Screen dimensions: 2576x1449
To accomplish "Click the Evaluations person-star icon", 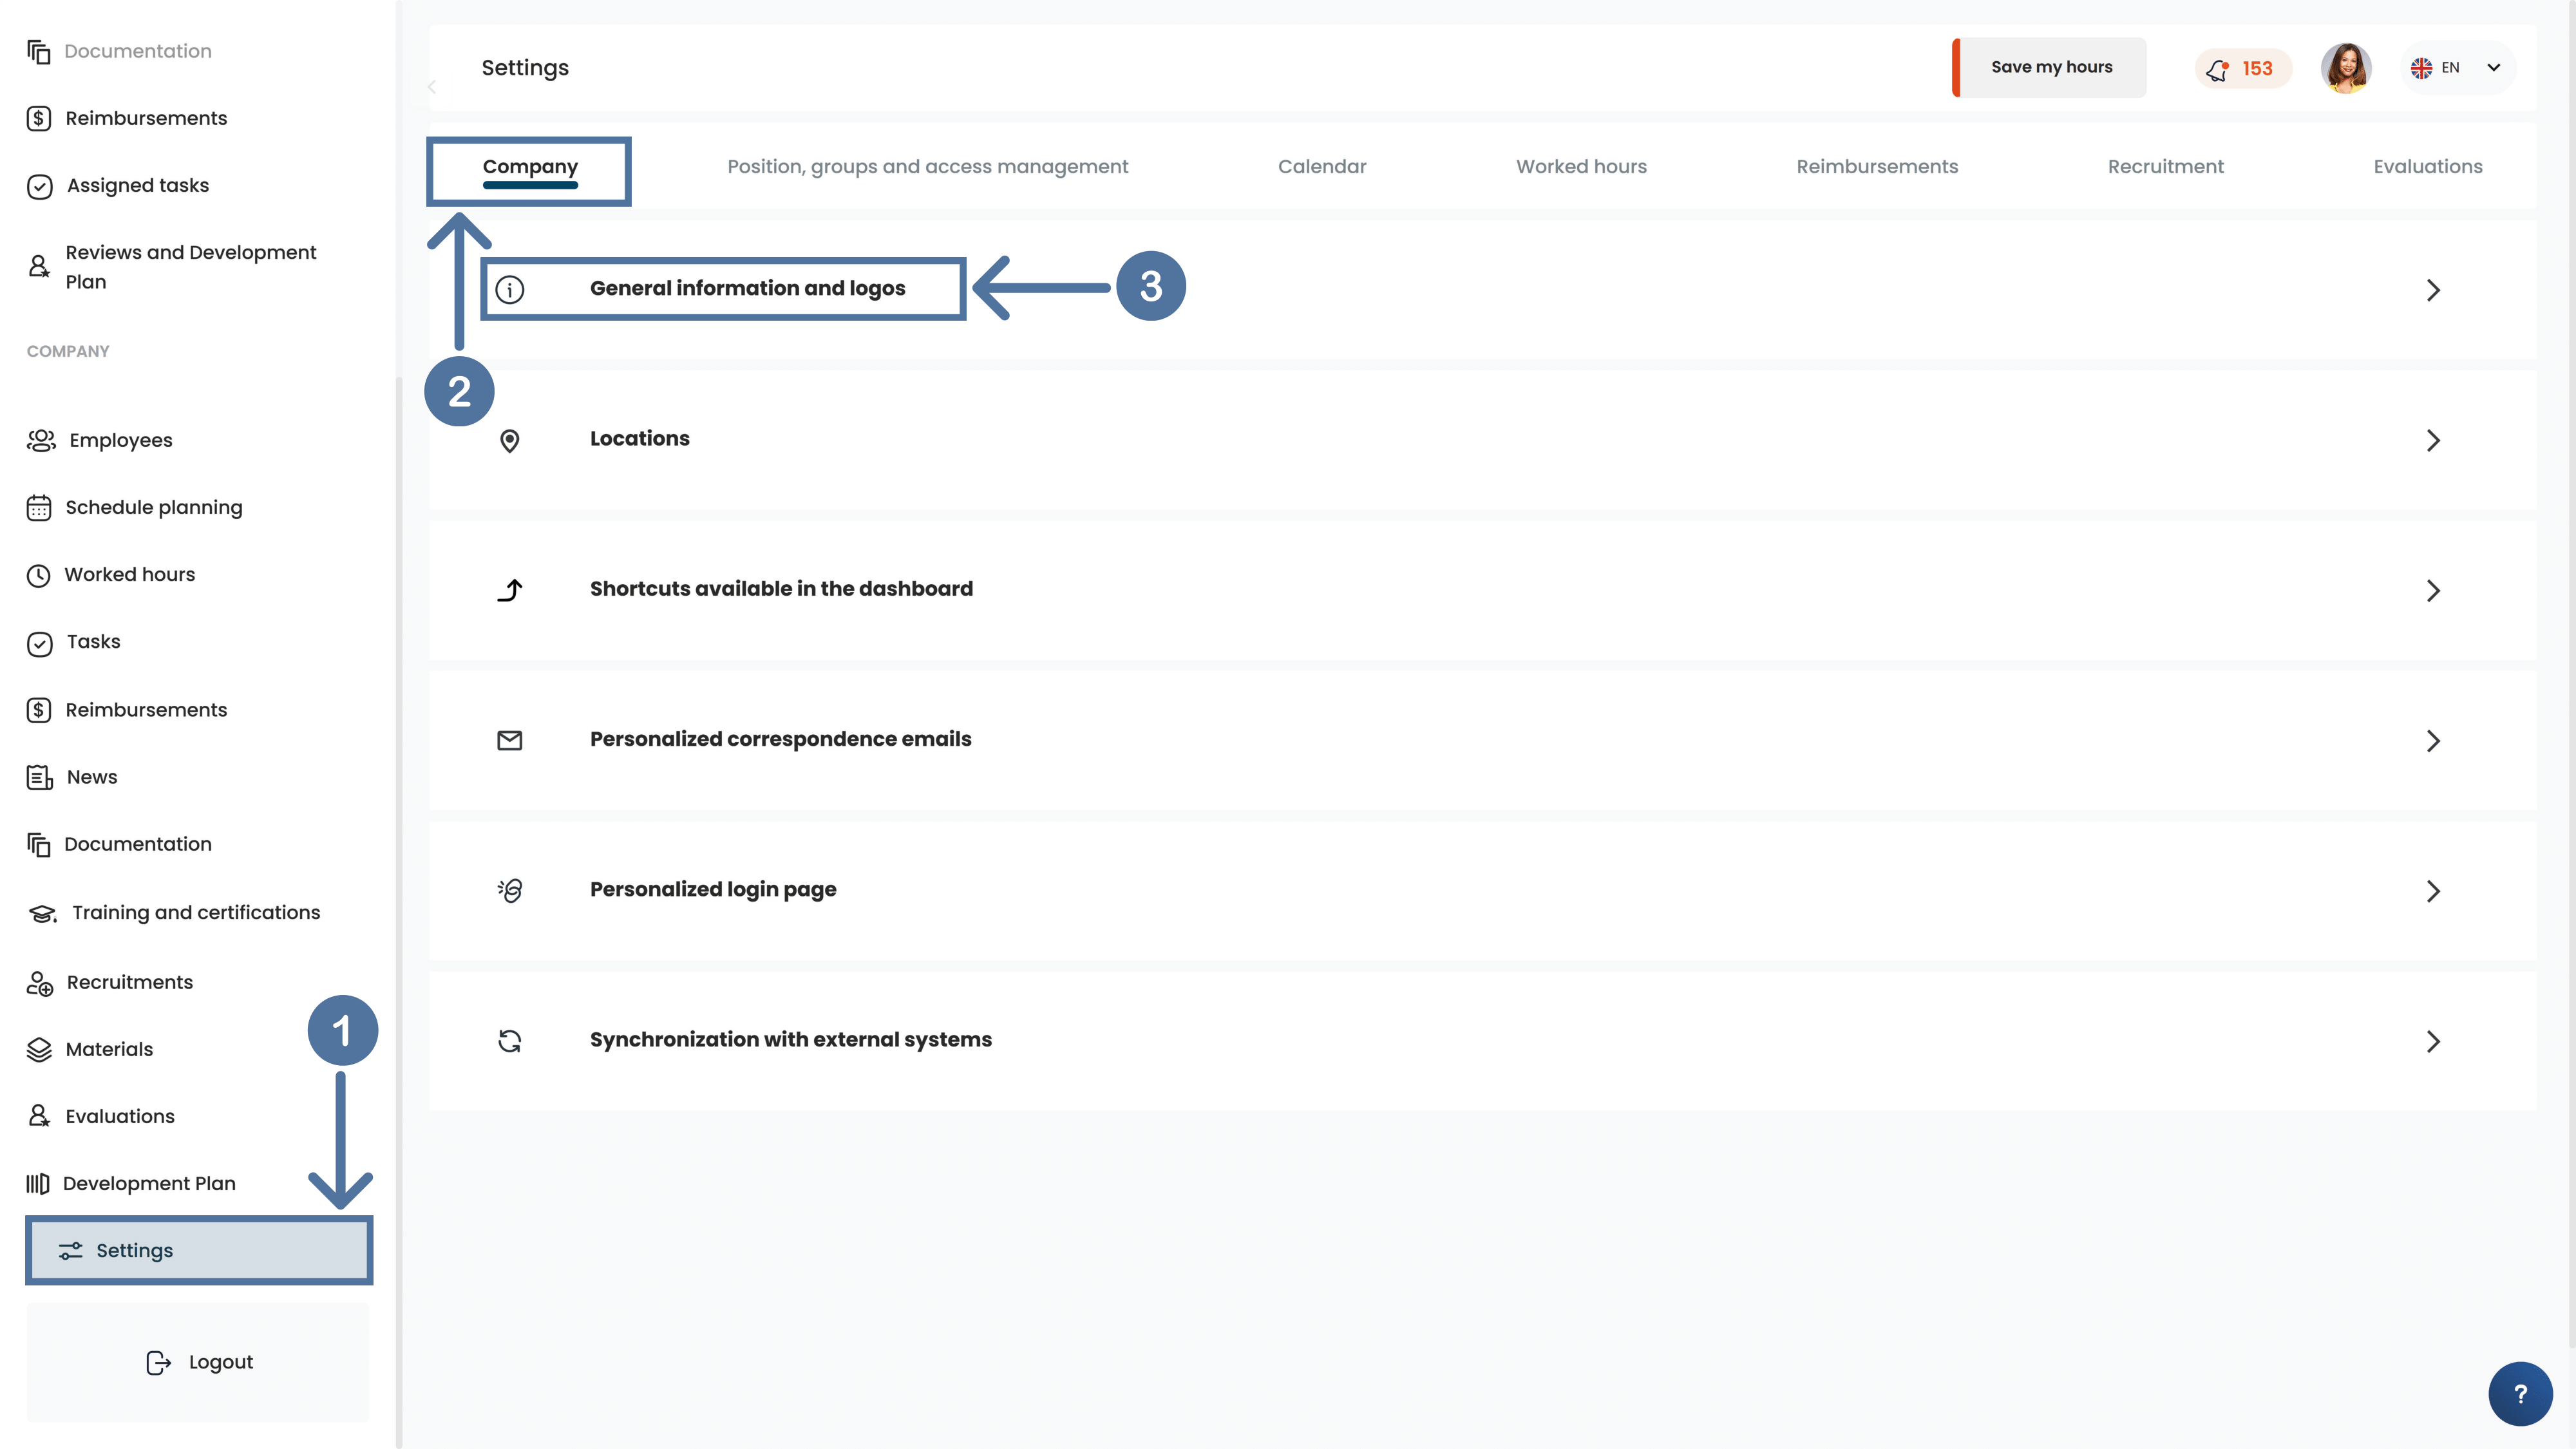I will 39,1116.
